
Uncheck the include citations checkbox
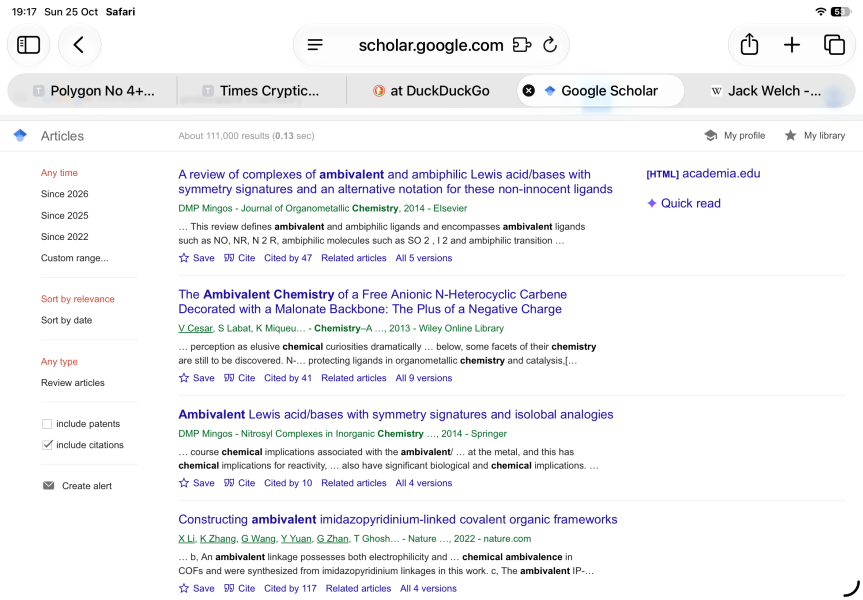point(47,445)
